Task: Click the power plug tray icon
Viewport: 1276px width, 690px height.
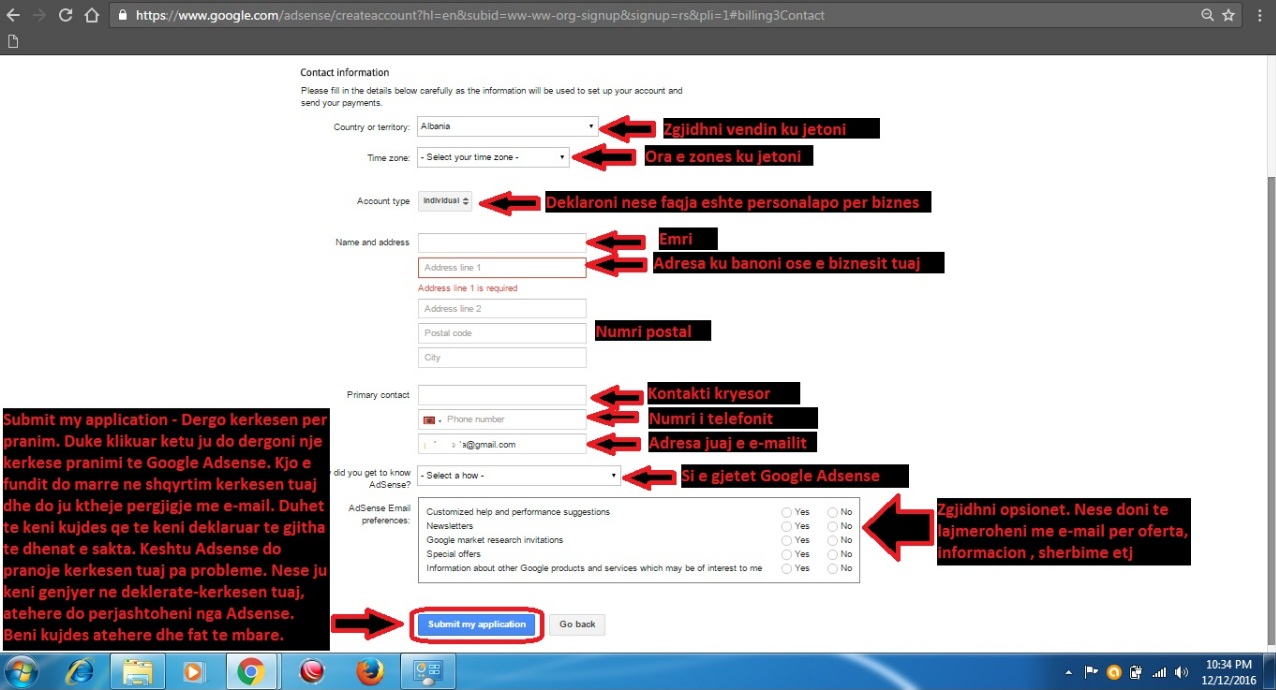Action: [x=1137, y=672]
